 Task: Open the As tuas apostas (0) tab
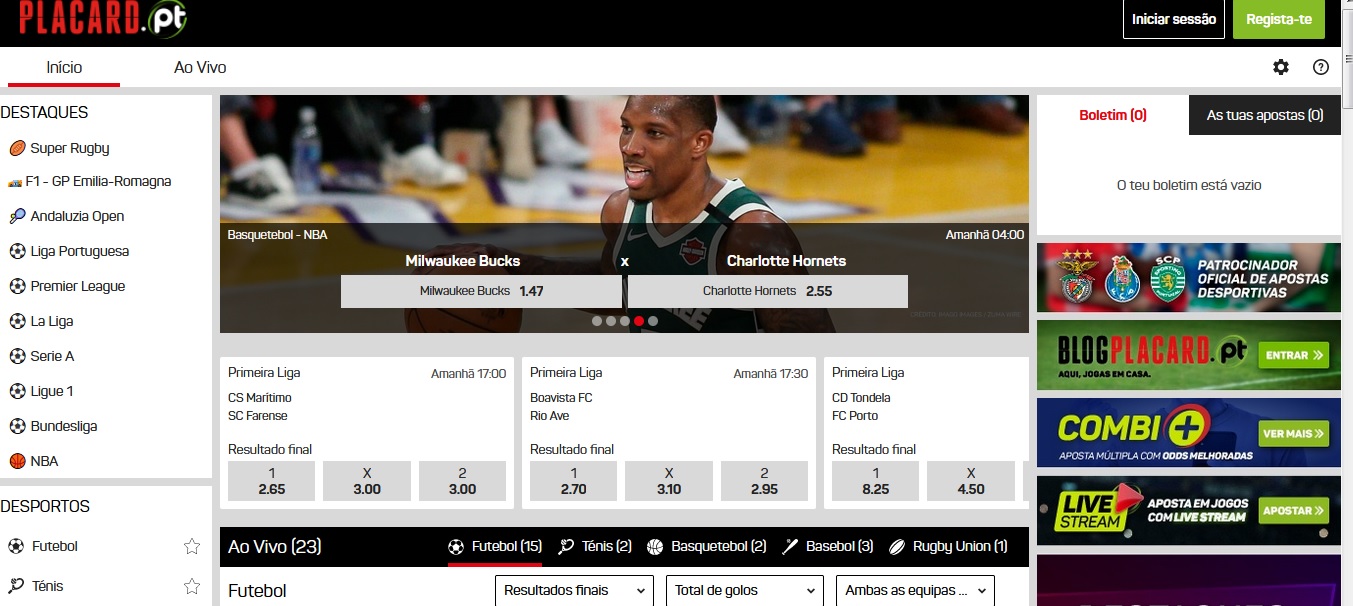click(x=1265, y=115)
